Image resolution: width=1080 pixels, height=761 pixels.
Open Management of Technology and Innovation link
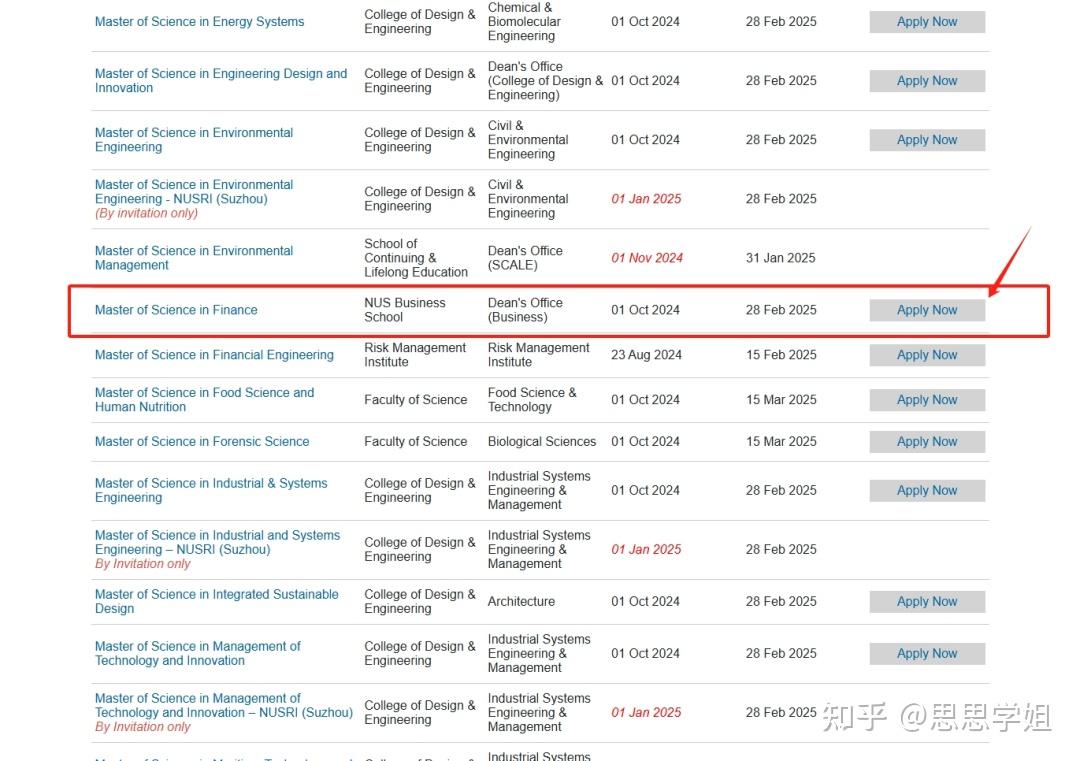197,653
